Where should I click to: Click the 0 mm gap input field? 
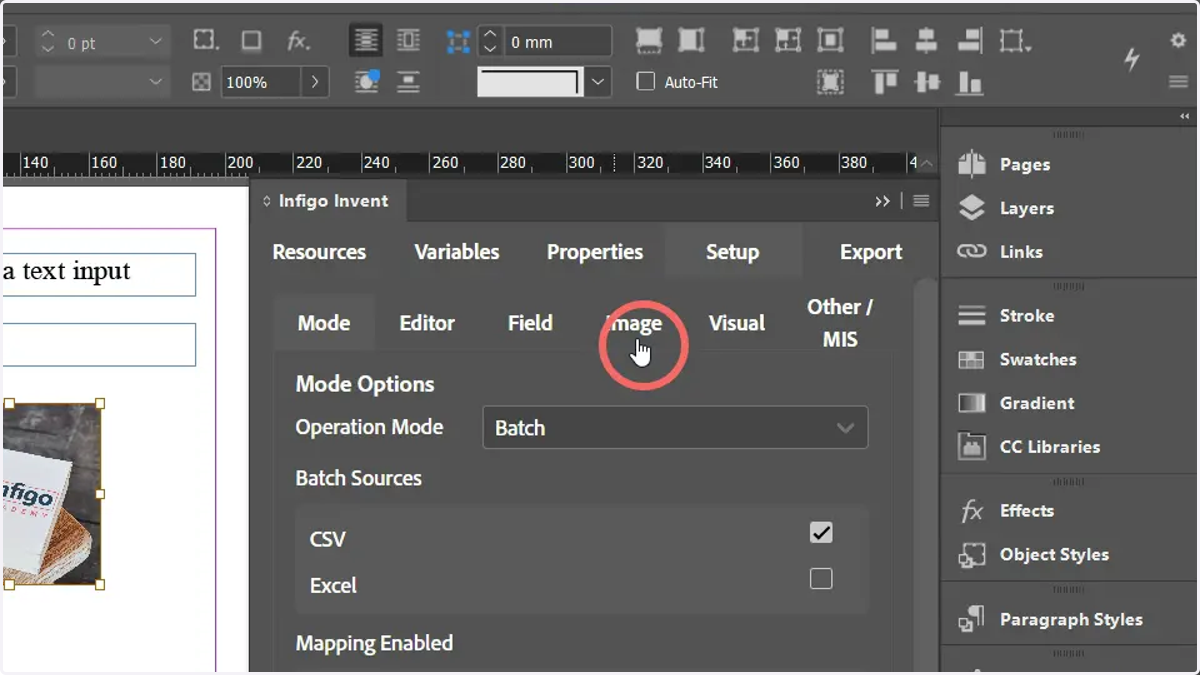(x=556, y=41)
